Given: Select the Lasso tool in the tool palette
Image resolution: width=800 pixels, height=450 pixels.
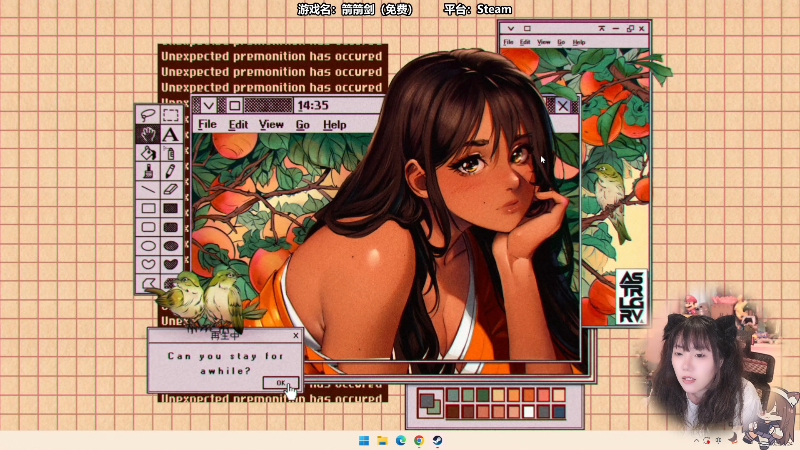Looking at the screenshot, I should (148, 115).
